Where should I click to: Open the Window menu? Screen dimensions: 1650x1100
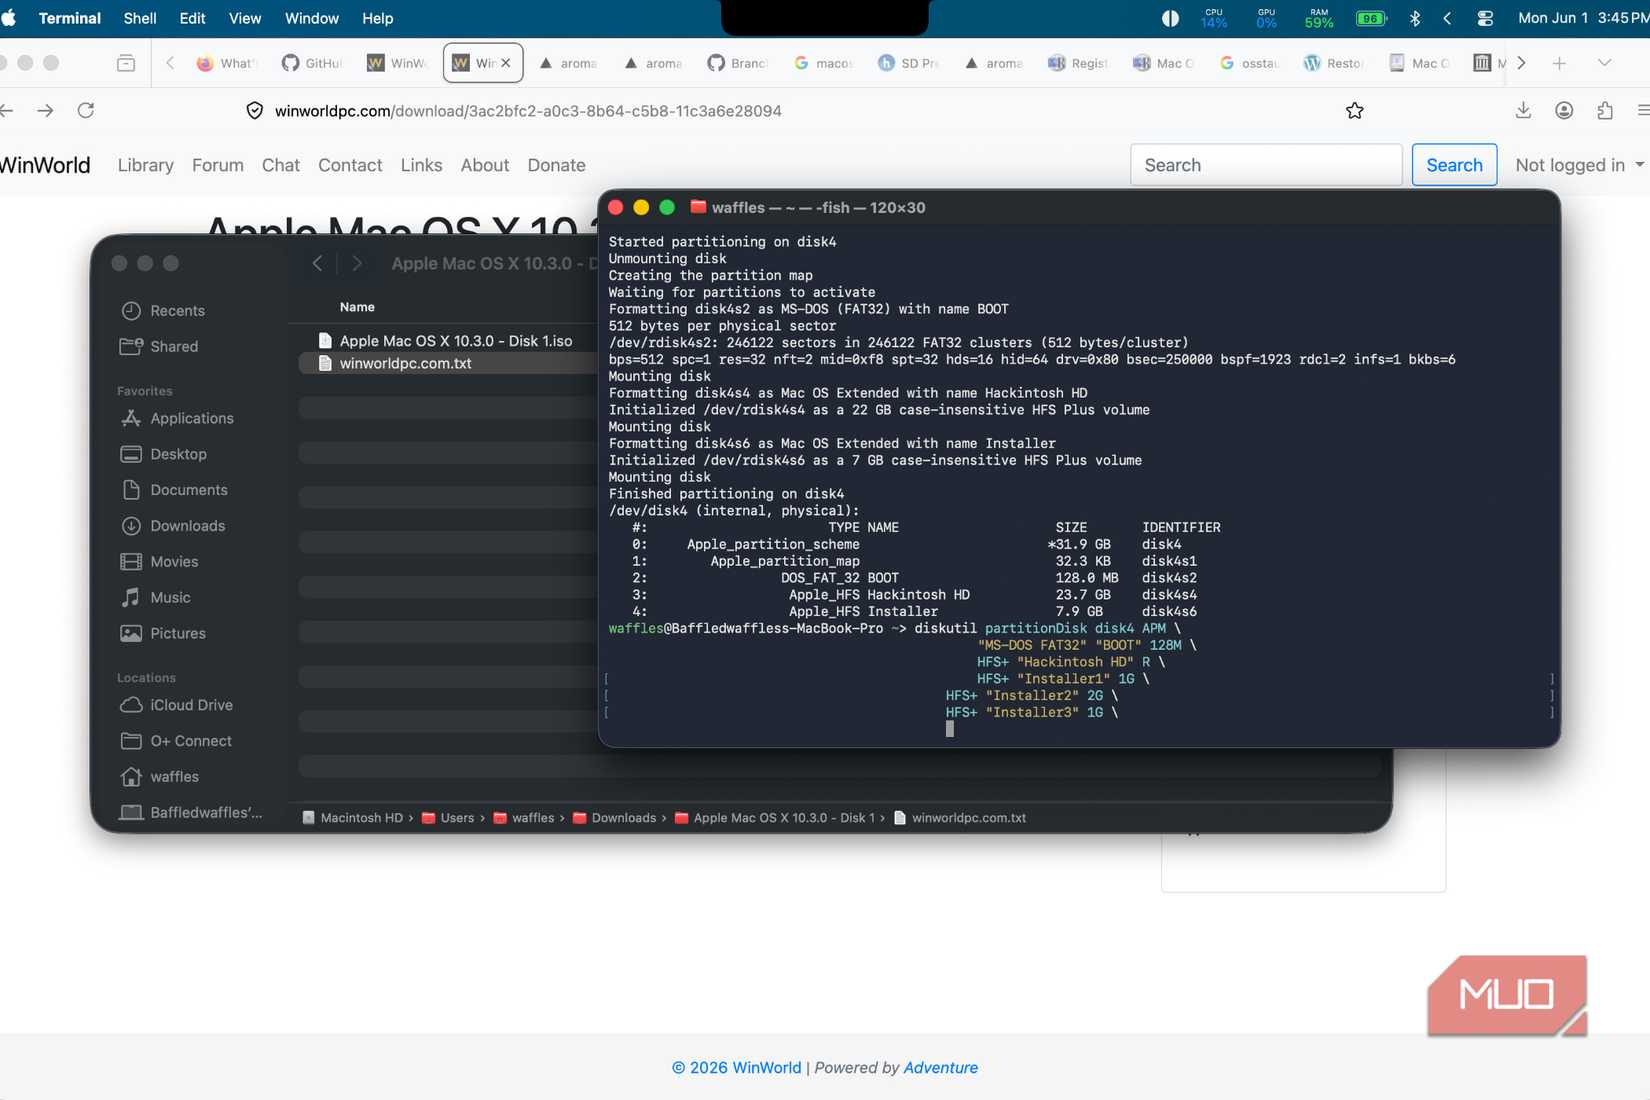pos(312,18)
